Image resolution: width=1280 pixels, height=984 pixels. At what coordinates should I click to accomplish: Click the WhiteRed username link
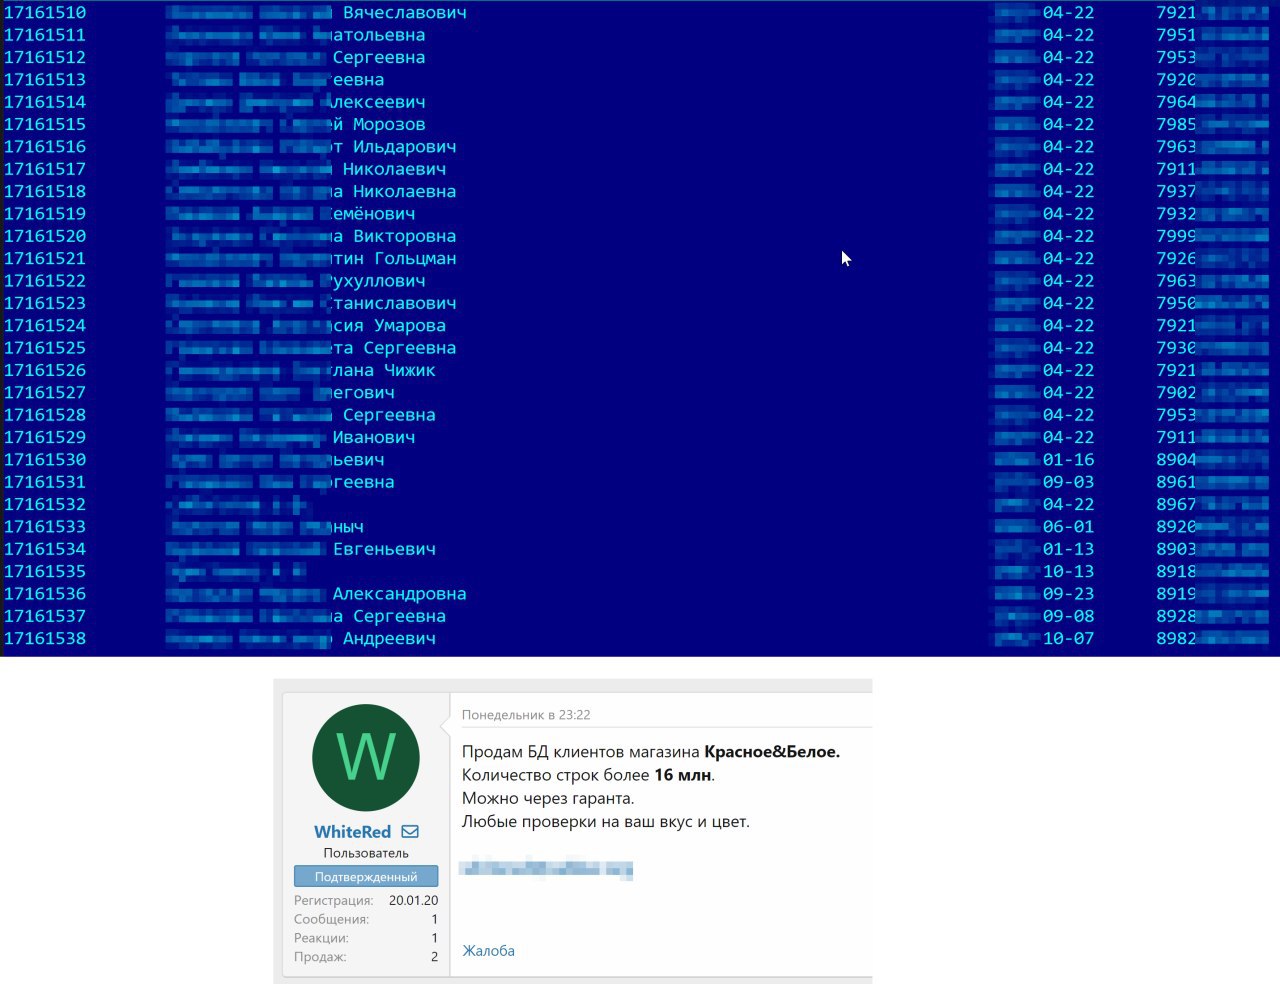coord(352,832)
